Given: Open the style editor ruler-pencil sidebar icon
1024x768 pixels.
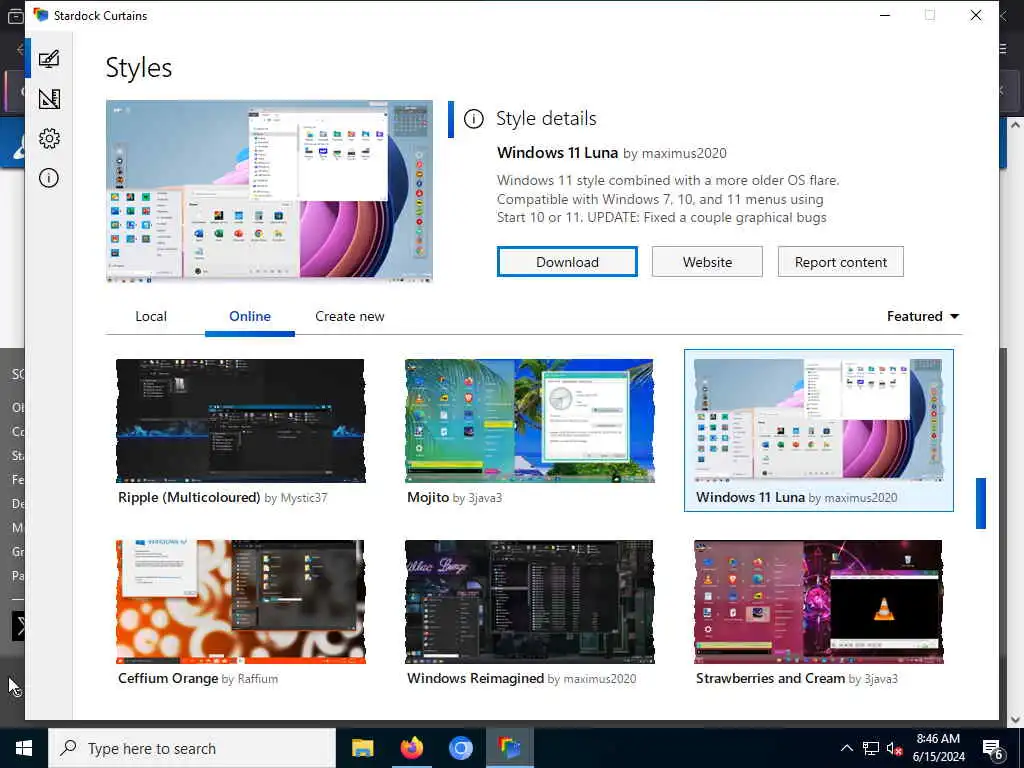Looking at the screenshot, I should [49, 99].
